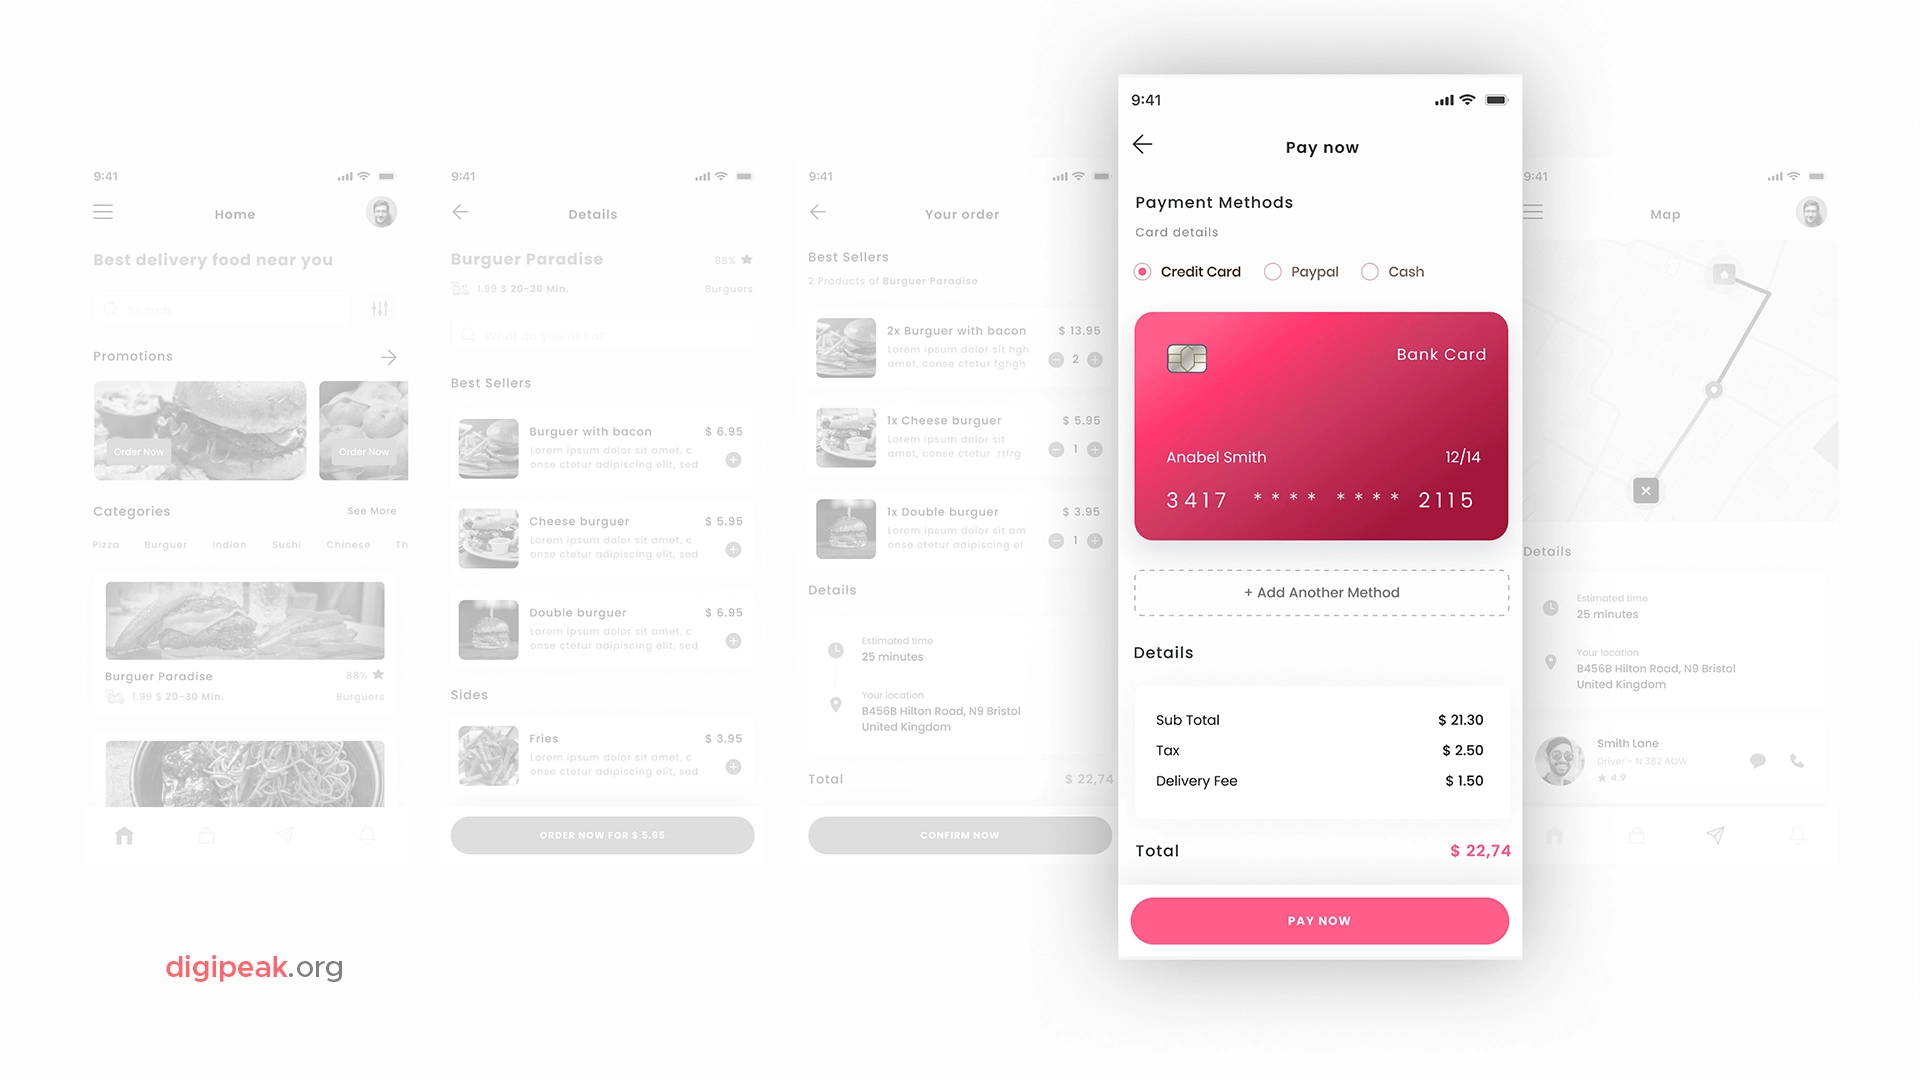Viewport: 1920px width, 1080px height.
Task: Click PAY NOW pink button
Action: pos(1320,920)
